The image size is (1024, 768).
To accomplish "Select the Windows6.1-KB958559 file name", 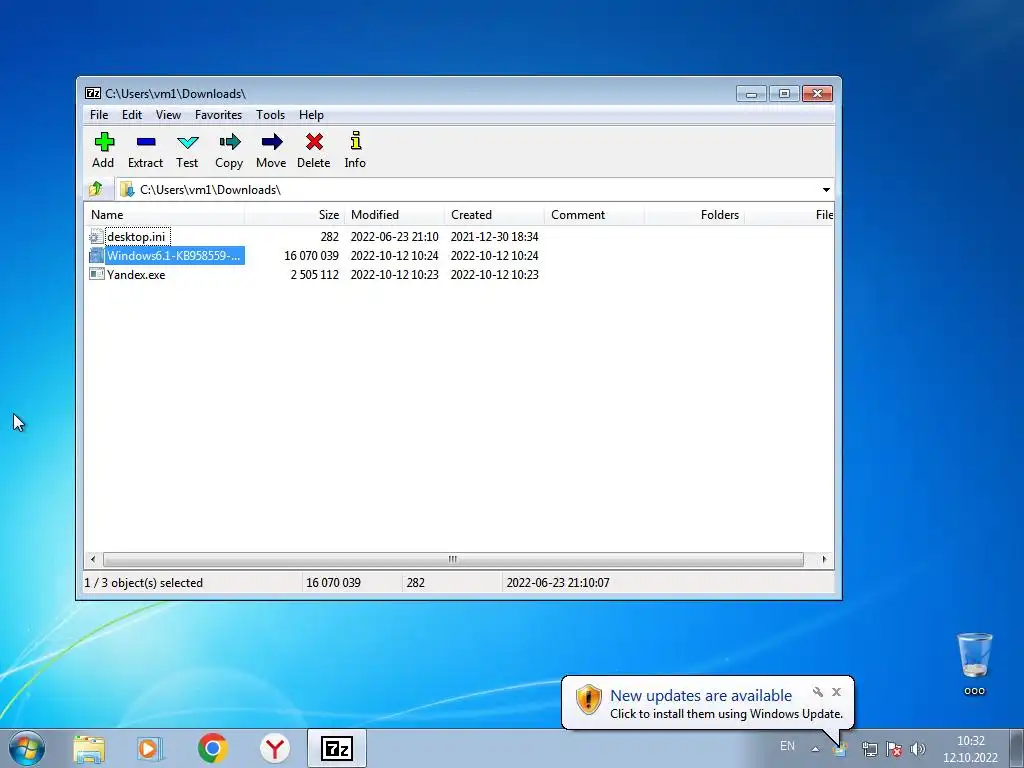I will (x=174, y=255).
